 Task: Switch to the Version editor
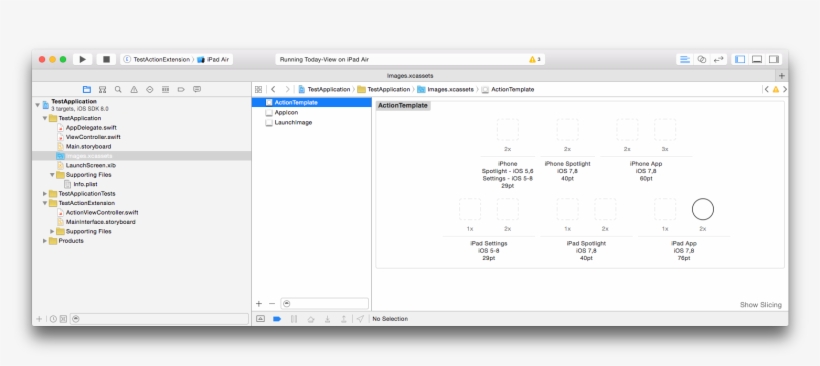pos(719,60)
